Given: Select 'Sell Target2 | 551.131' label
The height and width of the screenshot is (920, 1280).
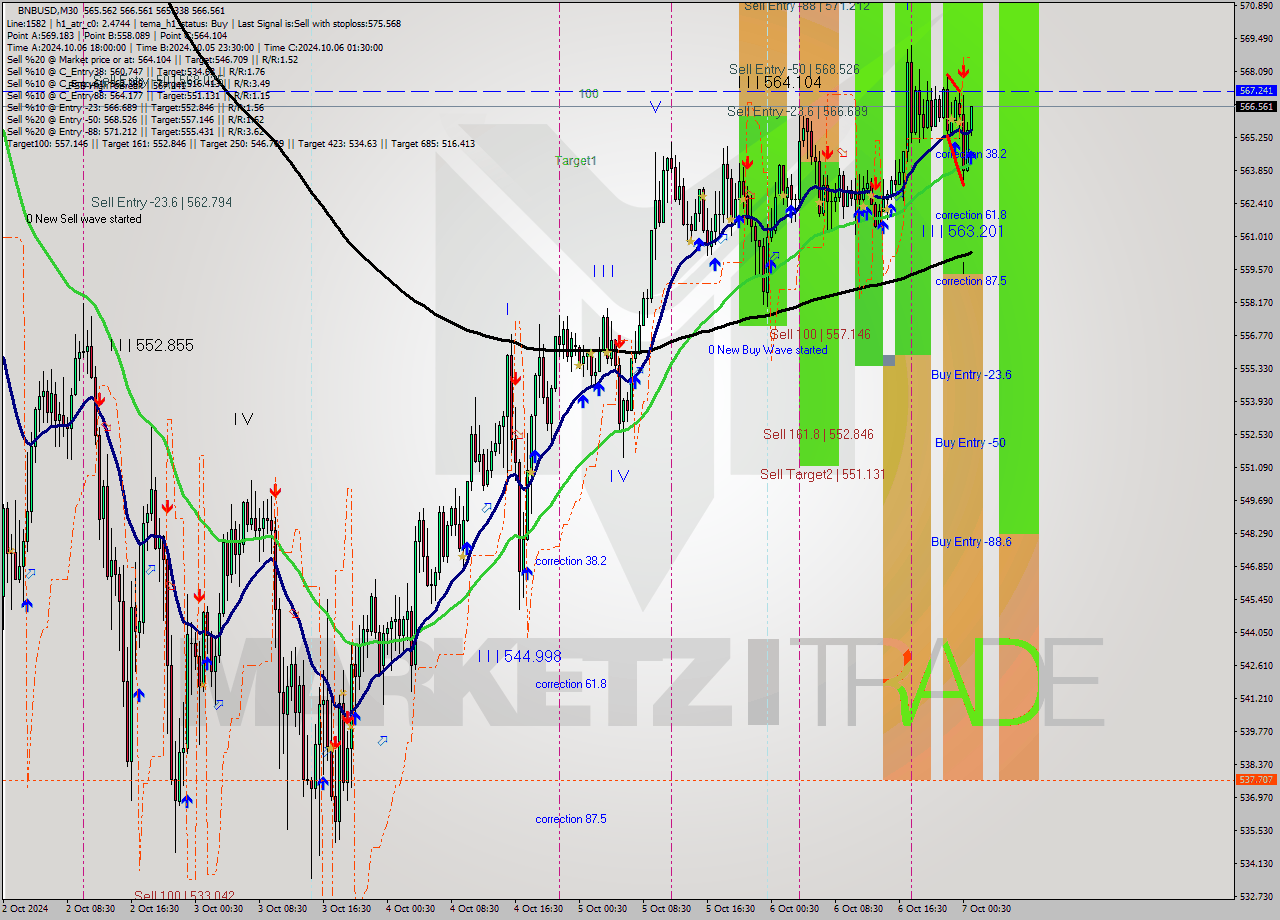Looking at the screenshot, I should point(823,474).
